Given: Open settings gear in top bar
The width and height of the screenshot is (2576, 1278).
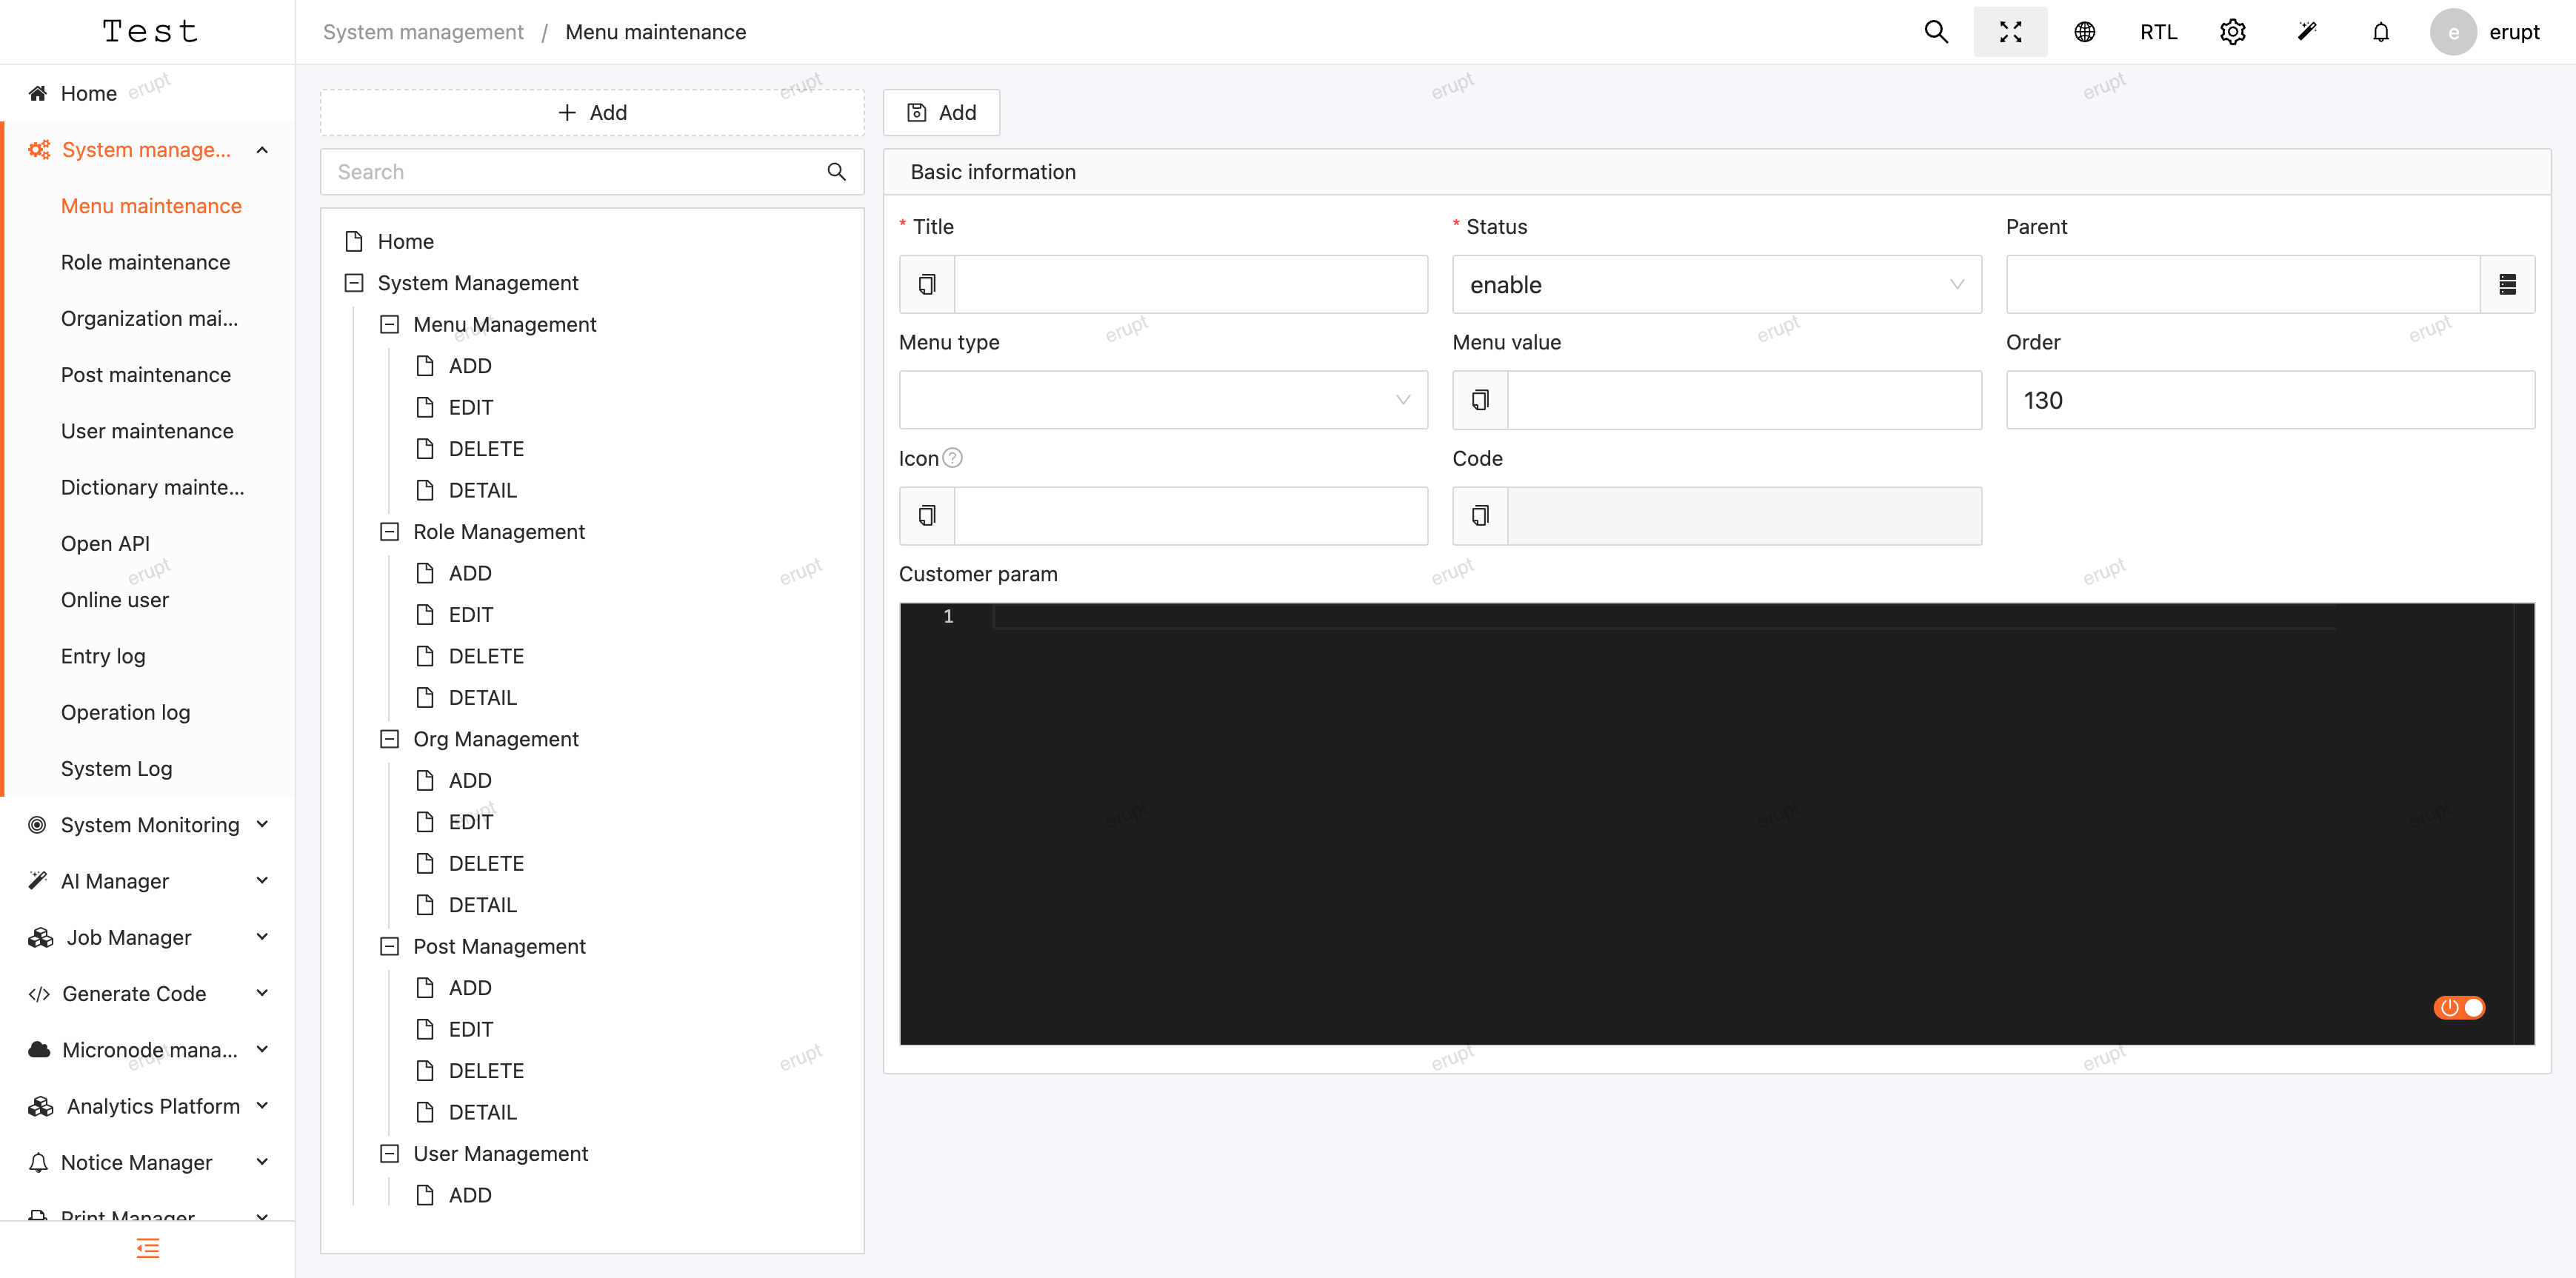Looking at the screenshot, I should [2232, 32].
